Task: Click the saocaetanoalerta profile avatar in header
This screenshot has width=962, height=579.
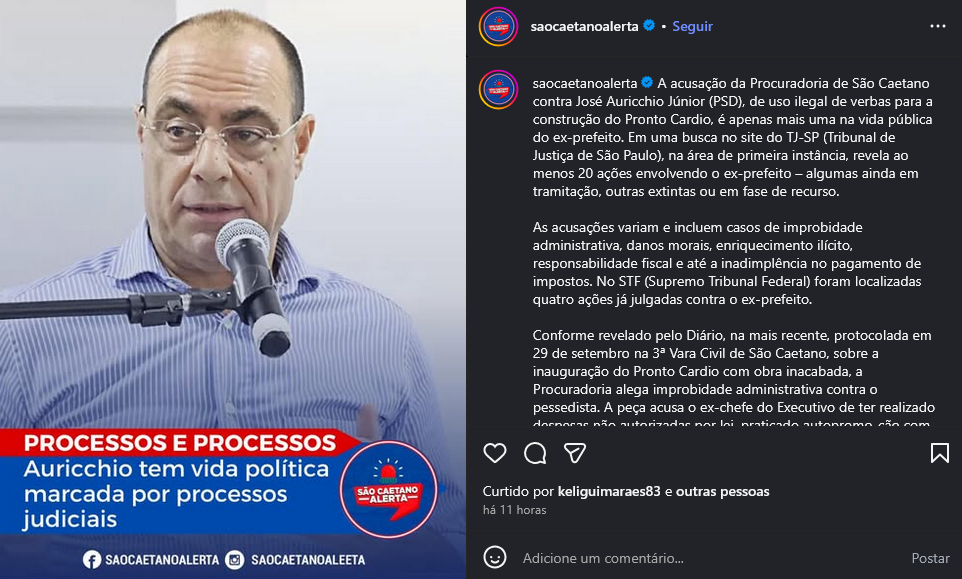Action: (499, 26)
